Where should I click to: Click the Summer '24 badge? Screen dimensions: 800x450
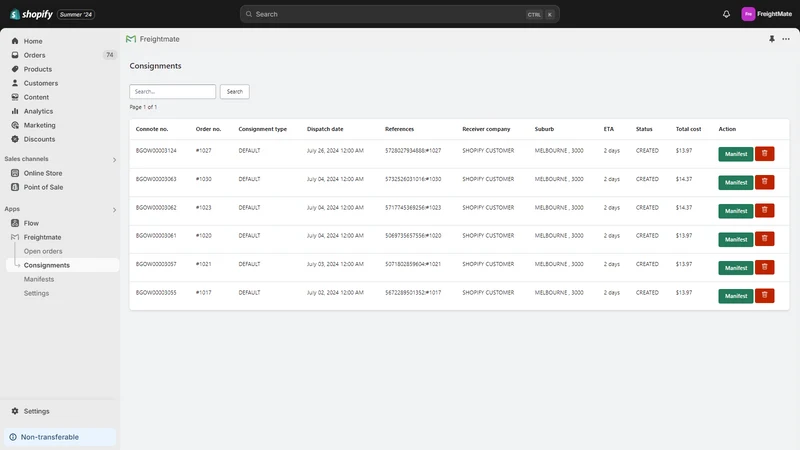coord(76,14)
